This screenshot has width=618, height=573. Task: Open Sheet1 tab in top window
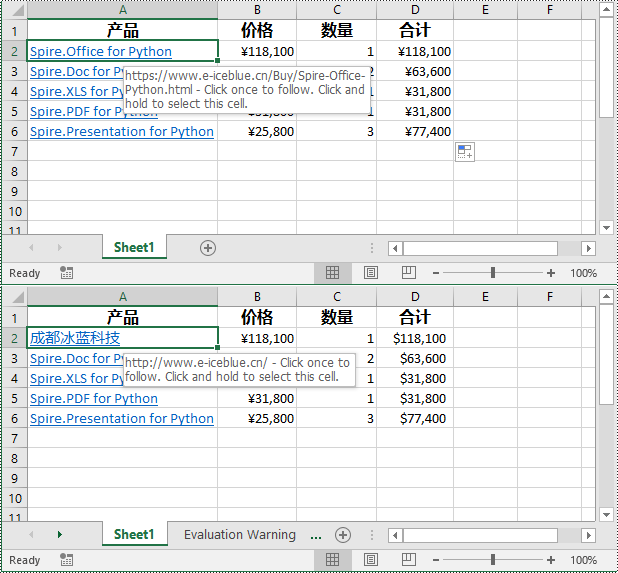coord(134,247)
